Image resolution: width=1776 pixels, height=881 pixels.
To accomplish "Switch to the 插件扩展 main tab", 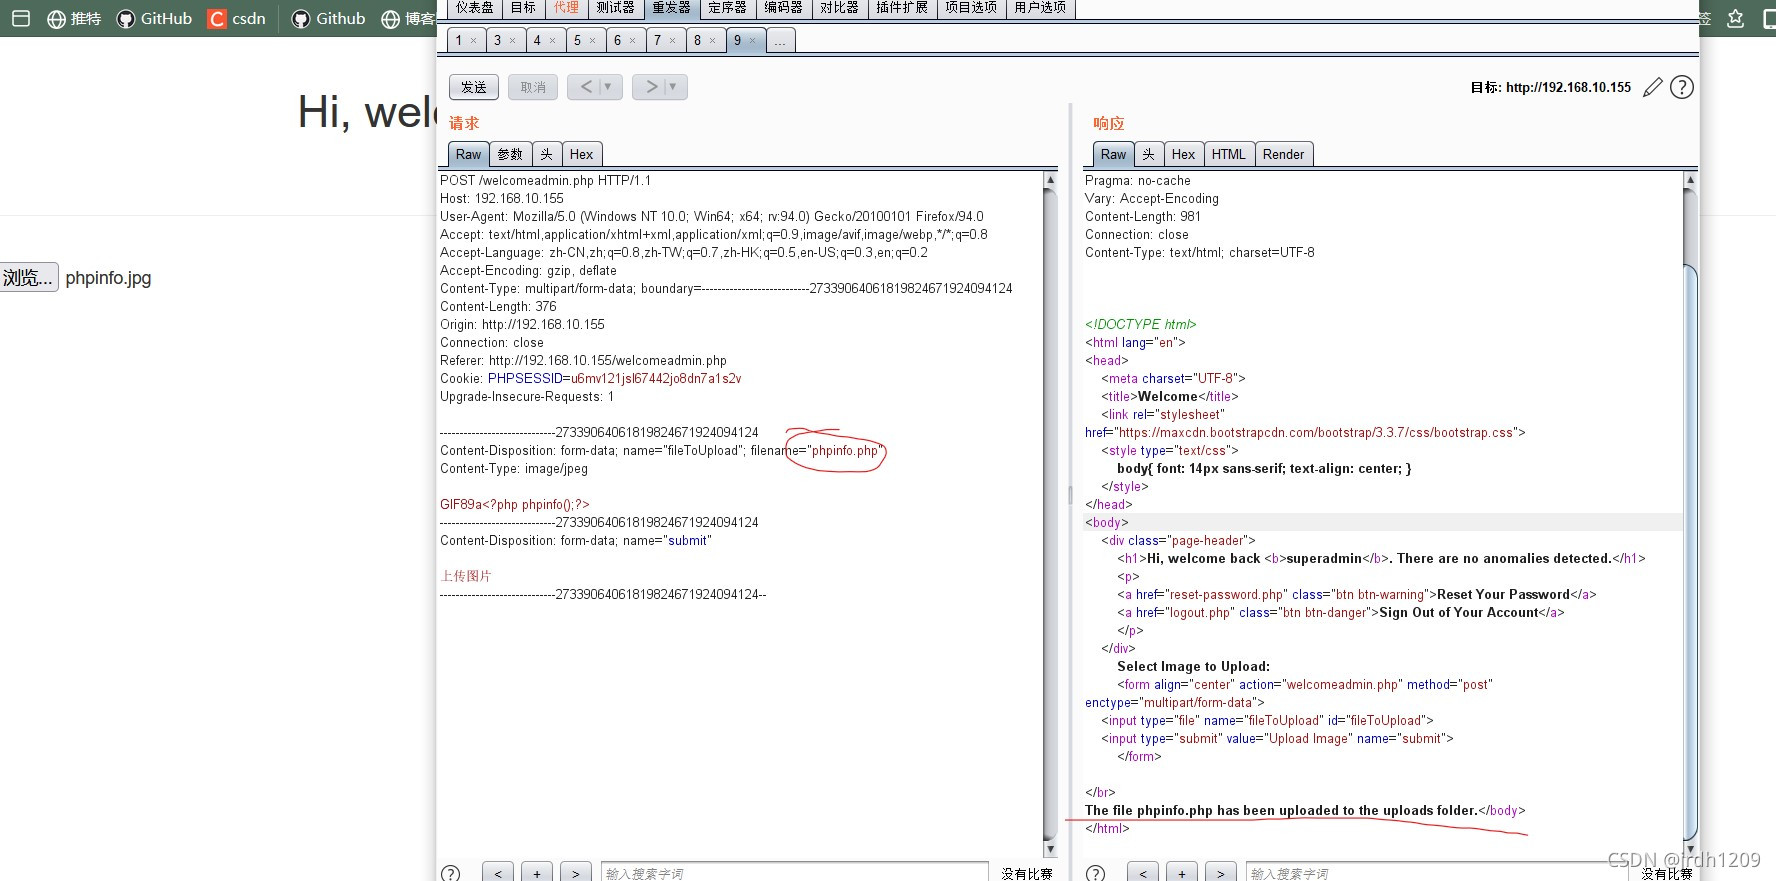I will 903,8.
